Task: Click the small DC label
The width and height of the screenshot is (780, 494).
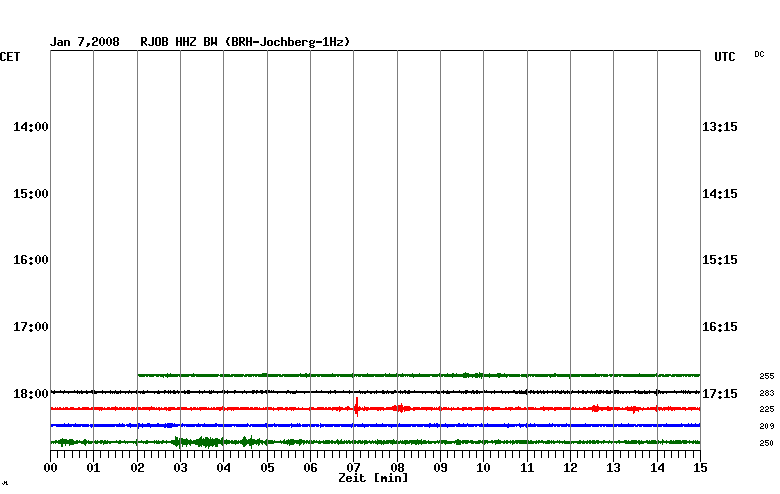Action: click(x=759, y=54)
